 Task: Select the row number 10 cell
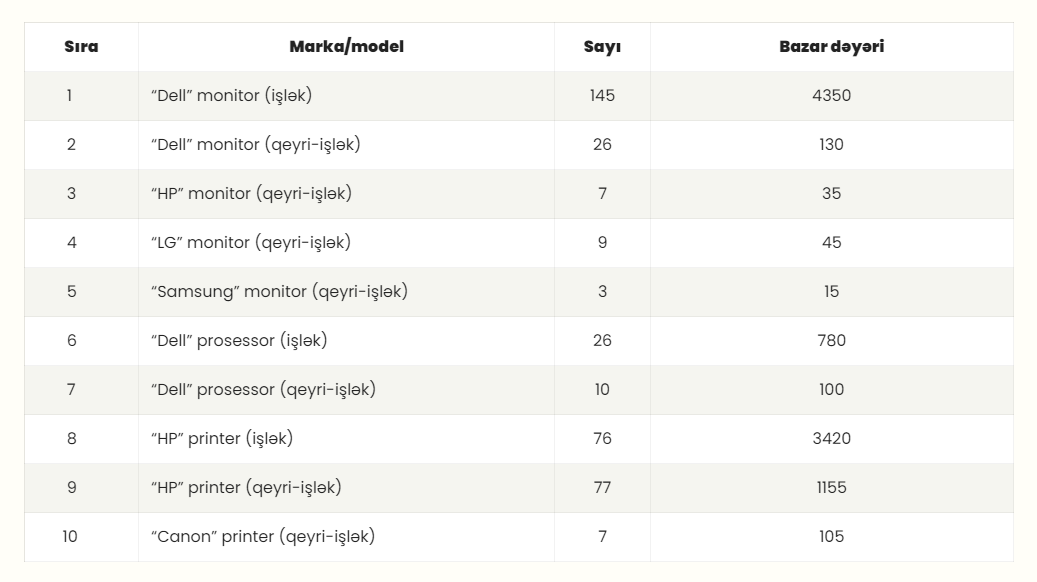[70, 537]
